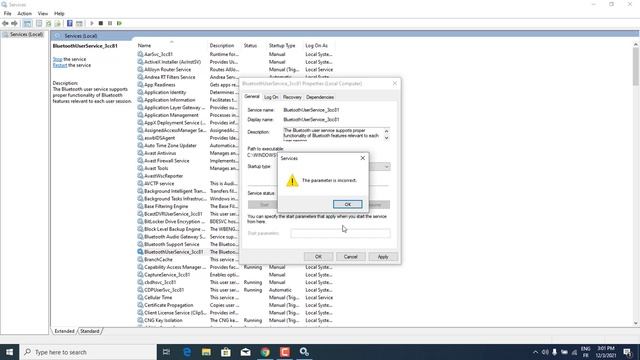Click OK in the Properties dialog

[318, 257]
